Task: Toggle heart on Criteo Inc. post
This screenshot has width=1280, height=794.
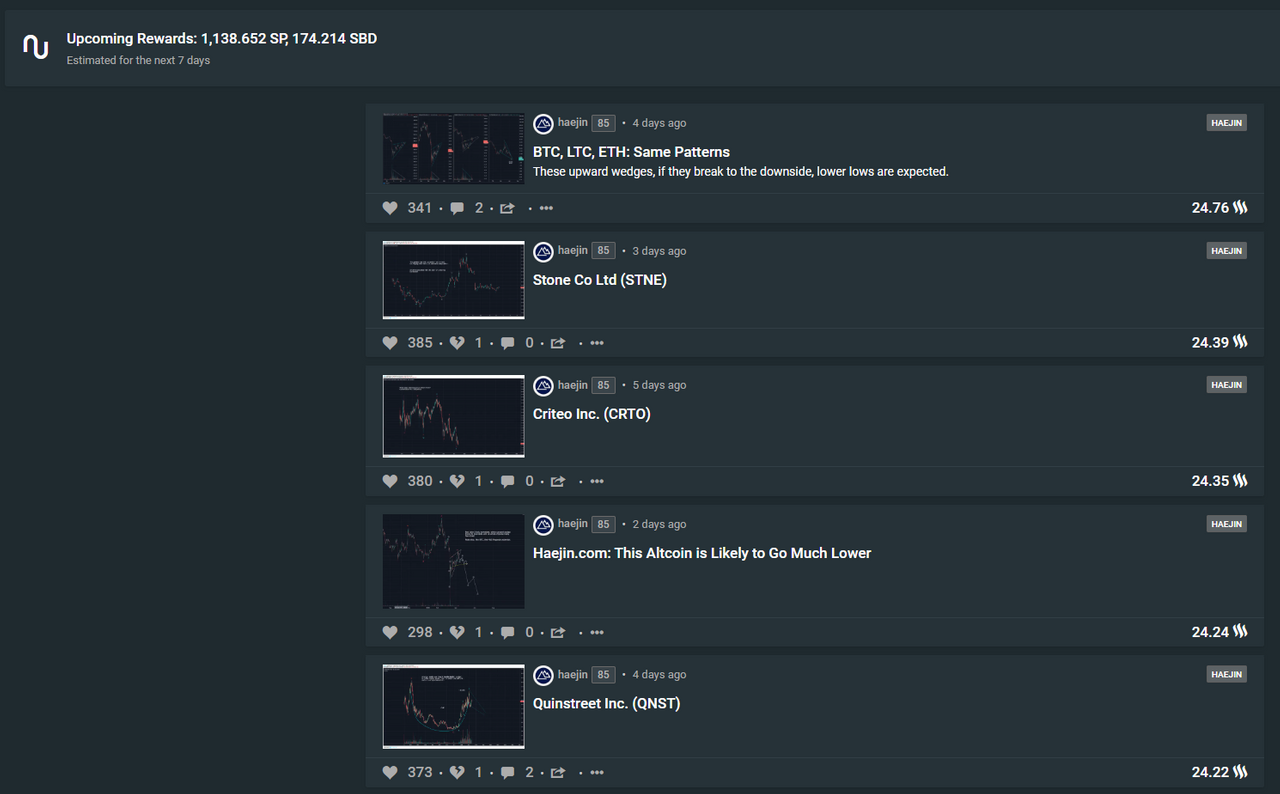Action: 390,481
